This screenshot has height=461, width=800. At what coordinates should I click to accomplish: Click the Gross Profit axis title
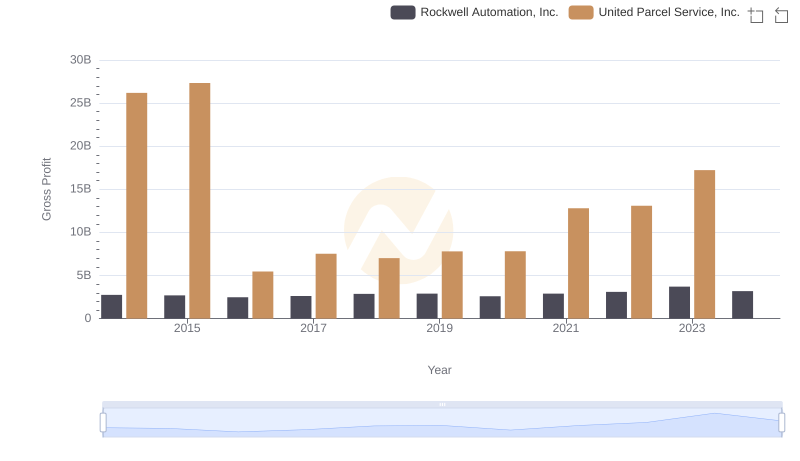tap(46, 189)
